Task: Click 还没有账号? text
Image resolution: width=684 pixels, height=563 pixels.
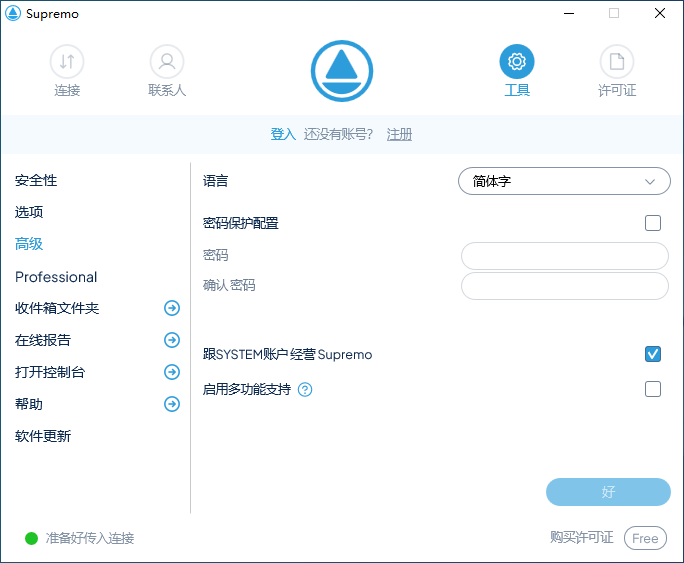Action: [339, 134]
